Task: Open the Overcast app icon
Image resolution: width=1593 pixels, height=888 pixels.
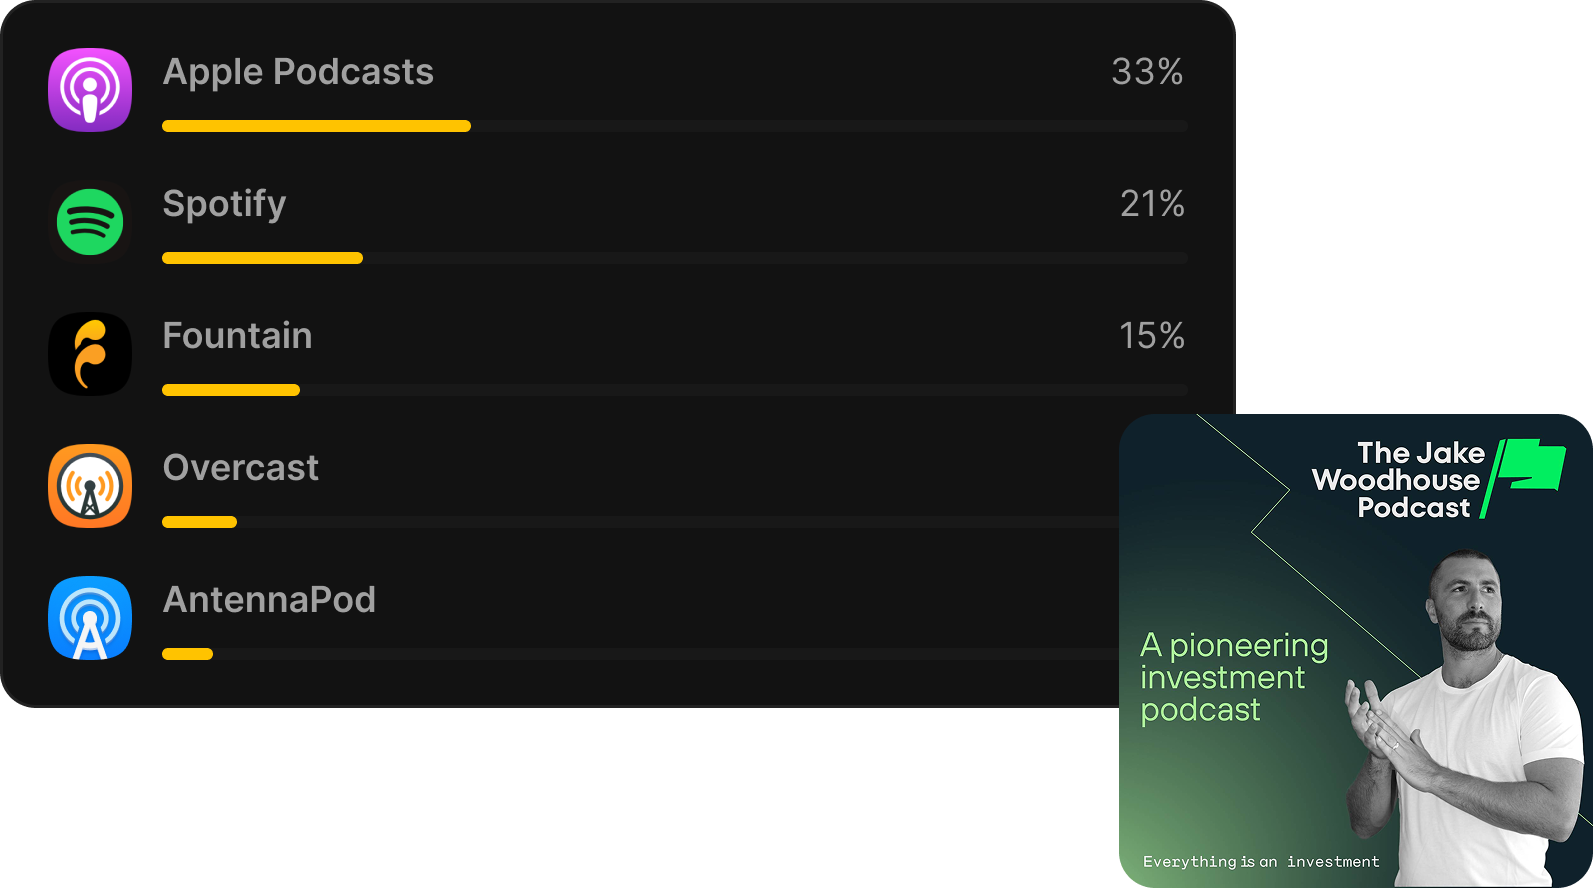Action: [x=90, y=486]
